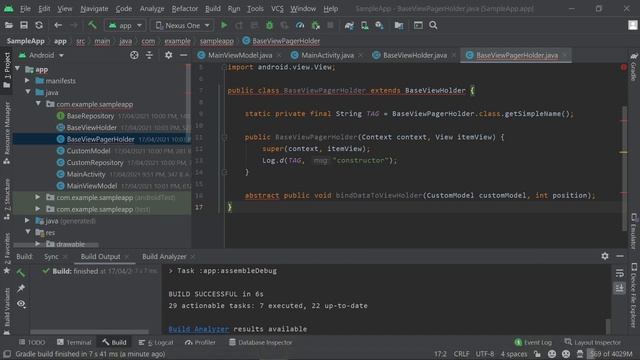The width and height of the screenshot is (640, 360).
Task: Click the memory indicator in status bar
Action: (611, 354)
